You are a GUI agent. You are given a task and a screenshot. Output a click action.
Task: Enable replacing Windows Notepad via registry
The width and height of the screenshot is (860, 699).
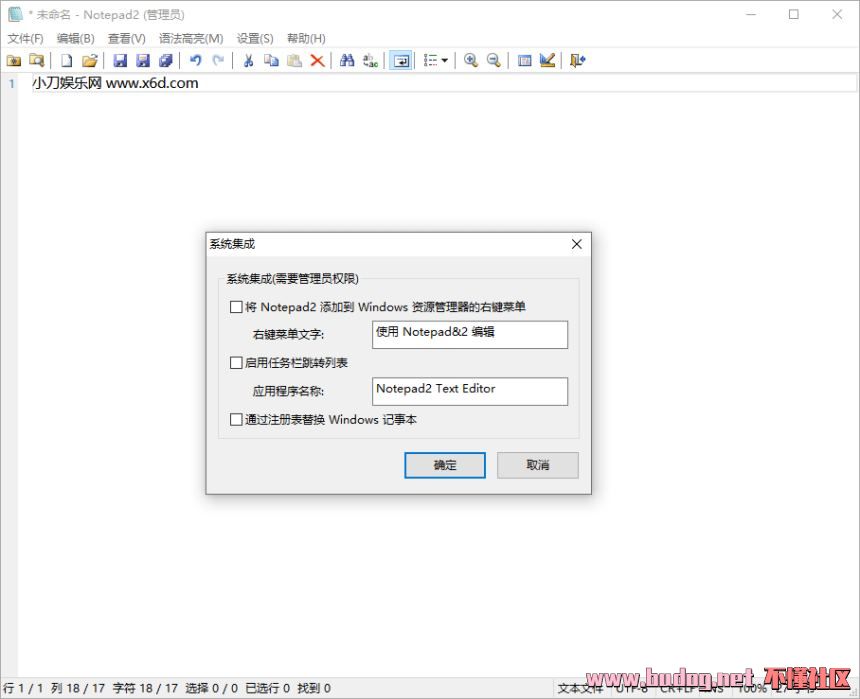coord(235,420)
